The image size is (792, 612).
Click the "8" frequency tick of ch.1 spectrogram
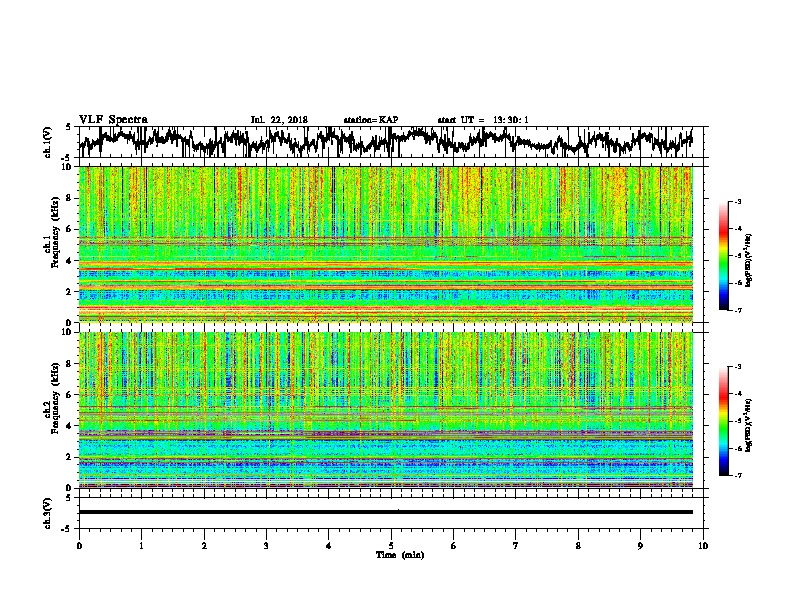70,198
